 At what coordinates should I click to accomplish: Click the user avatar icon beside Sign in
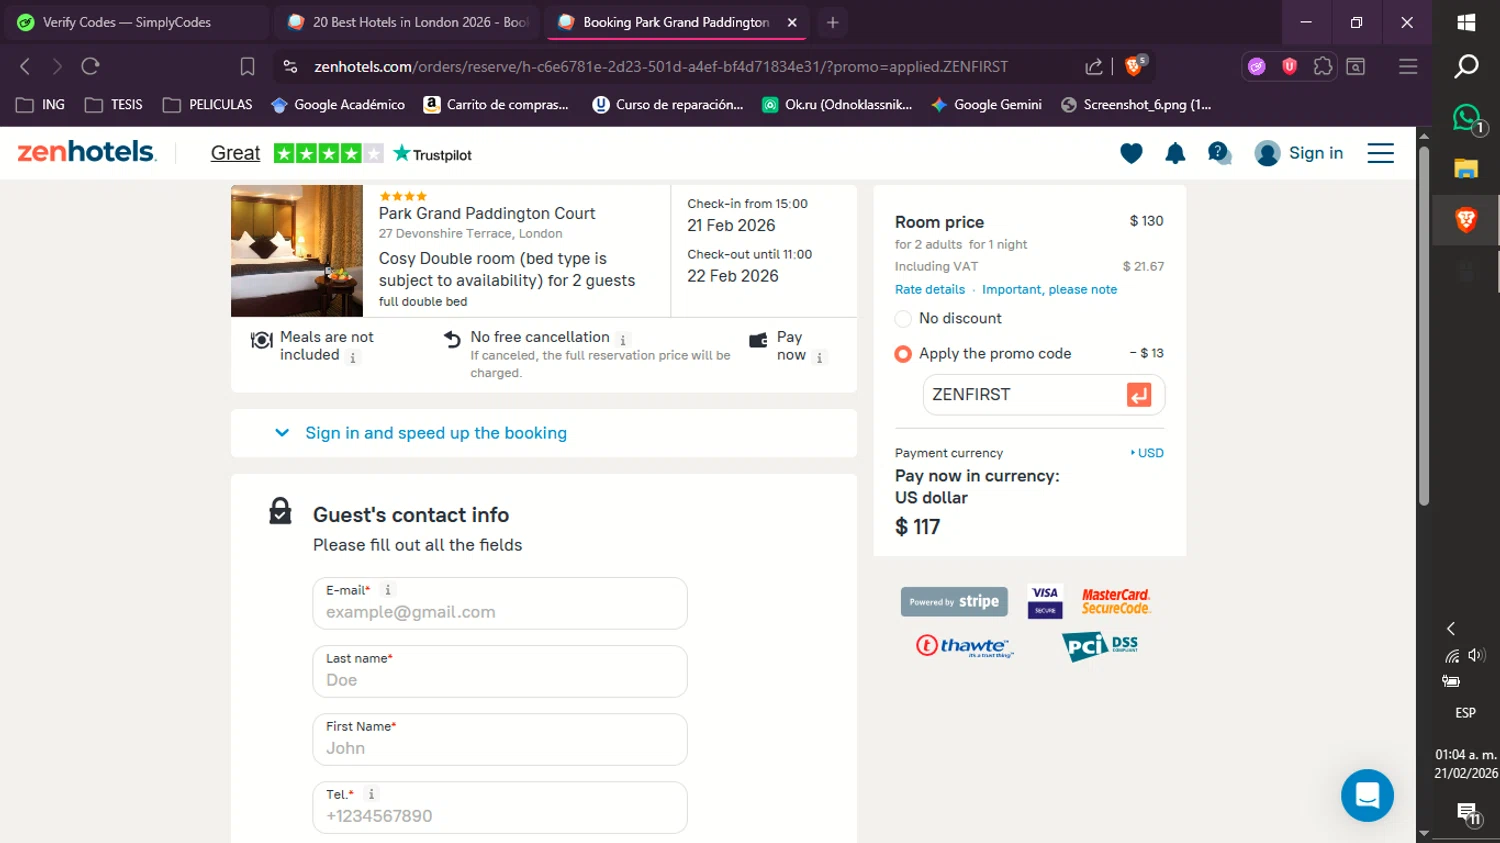pyautogui.click(x=1267, y=153)
